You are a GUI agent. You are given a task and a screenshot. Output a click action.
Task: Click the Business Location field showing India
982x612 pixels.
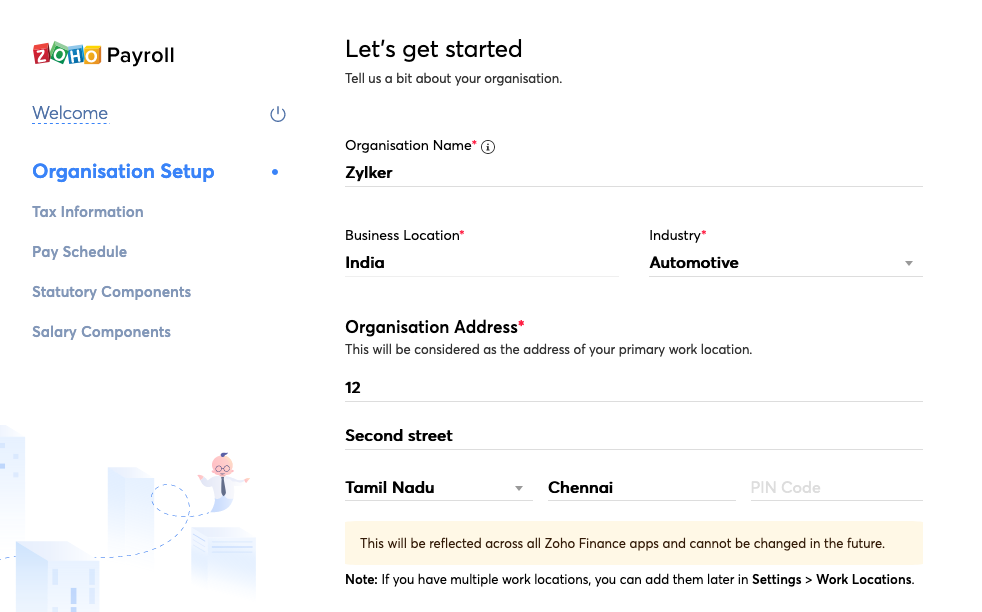(481, 263)
